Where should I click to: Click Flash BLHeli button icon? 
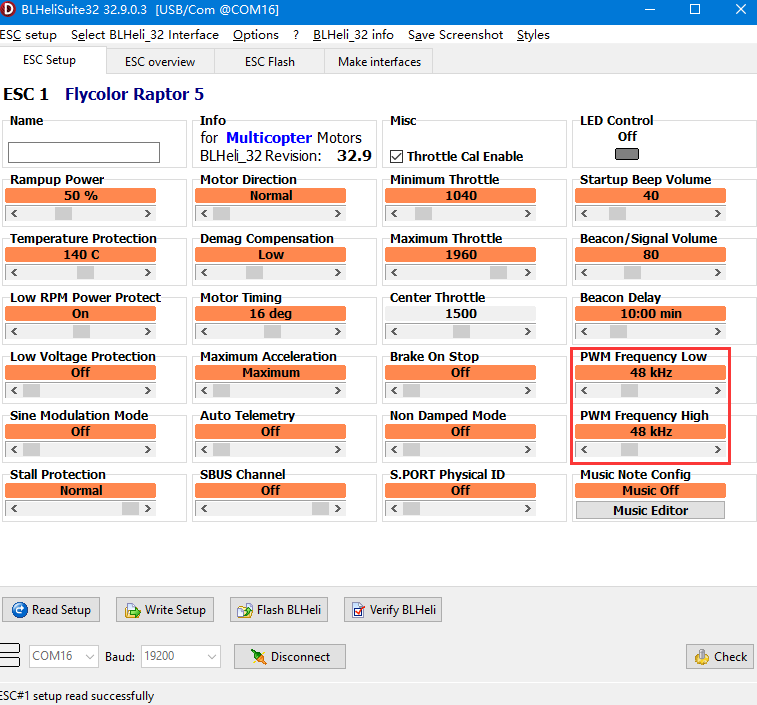[246, 610]
